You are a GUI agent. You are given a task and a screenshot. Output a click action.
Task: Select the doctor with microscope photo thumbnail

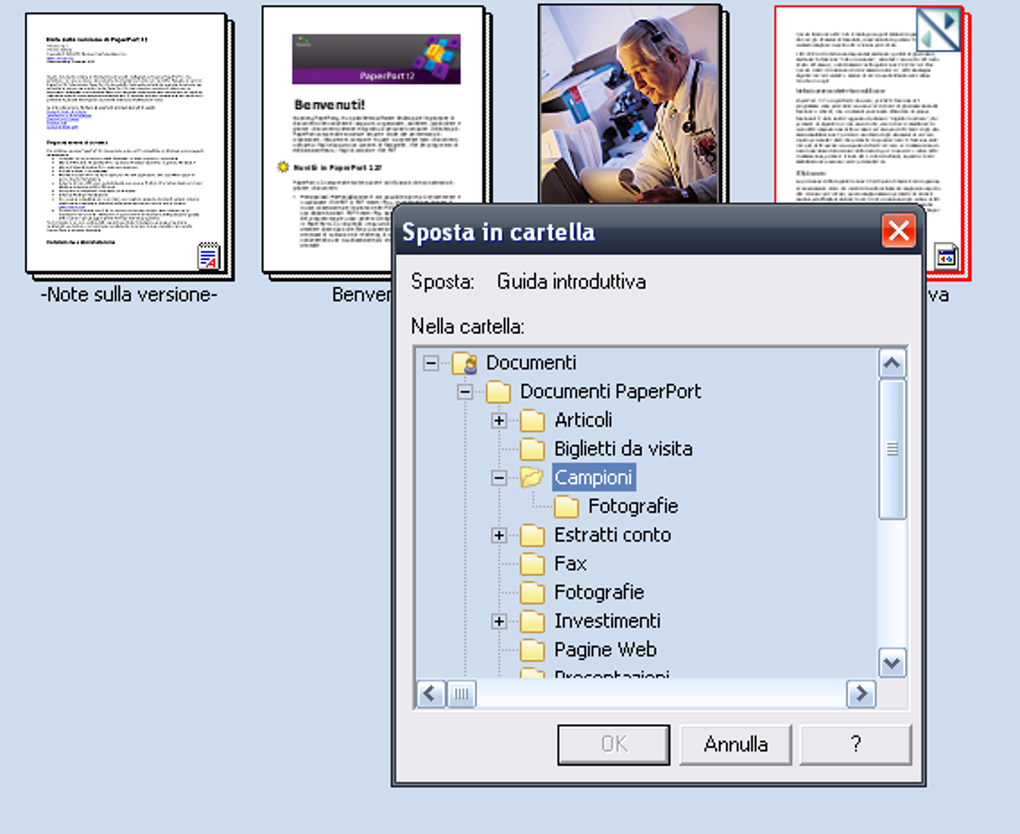[x=632, y=104]
